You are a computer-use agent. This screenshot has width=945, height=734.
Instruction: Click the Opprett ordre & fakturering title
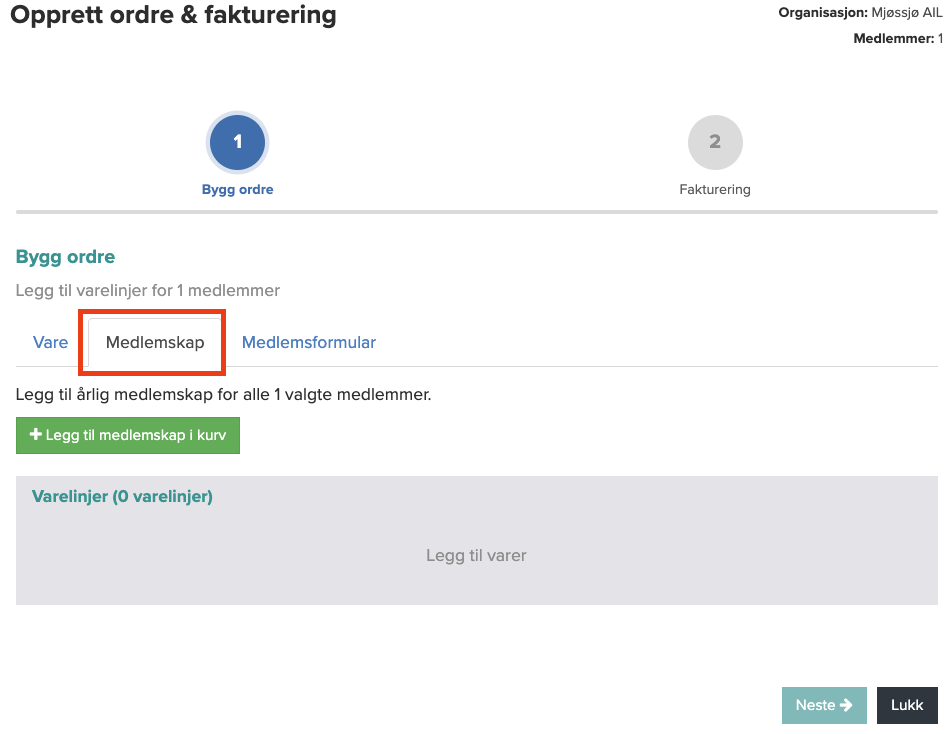[x=174, y=14]
